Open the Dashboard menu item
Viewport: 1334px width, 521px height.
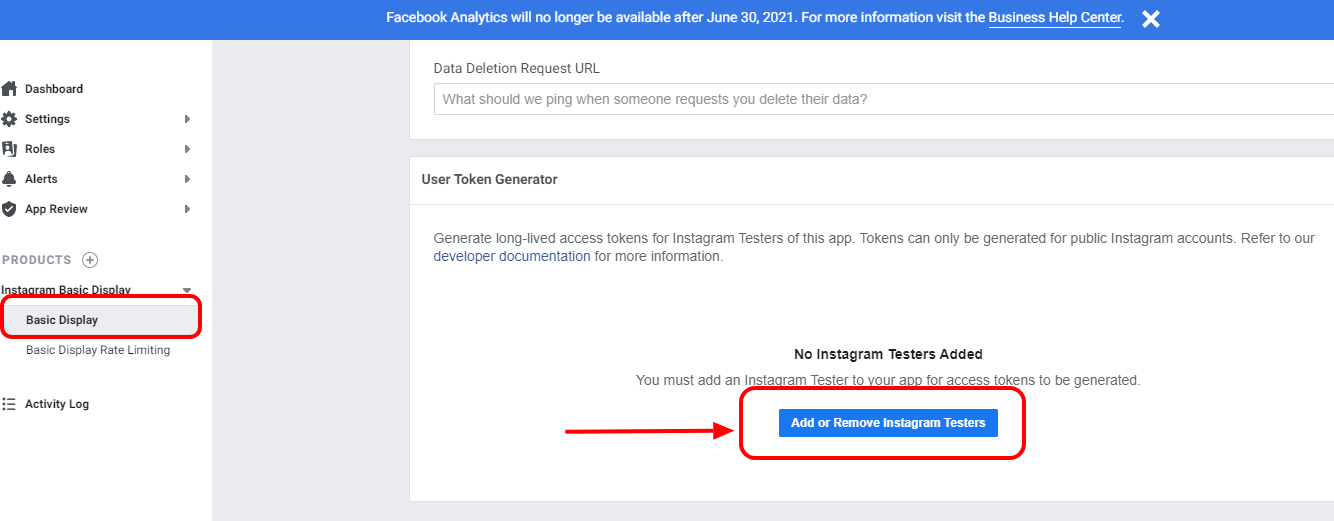(x=54, y=89)
